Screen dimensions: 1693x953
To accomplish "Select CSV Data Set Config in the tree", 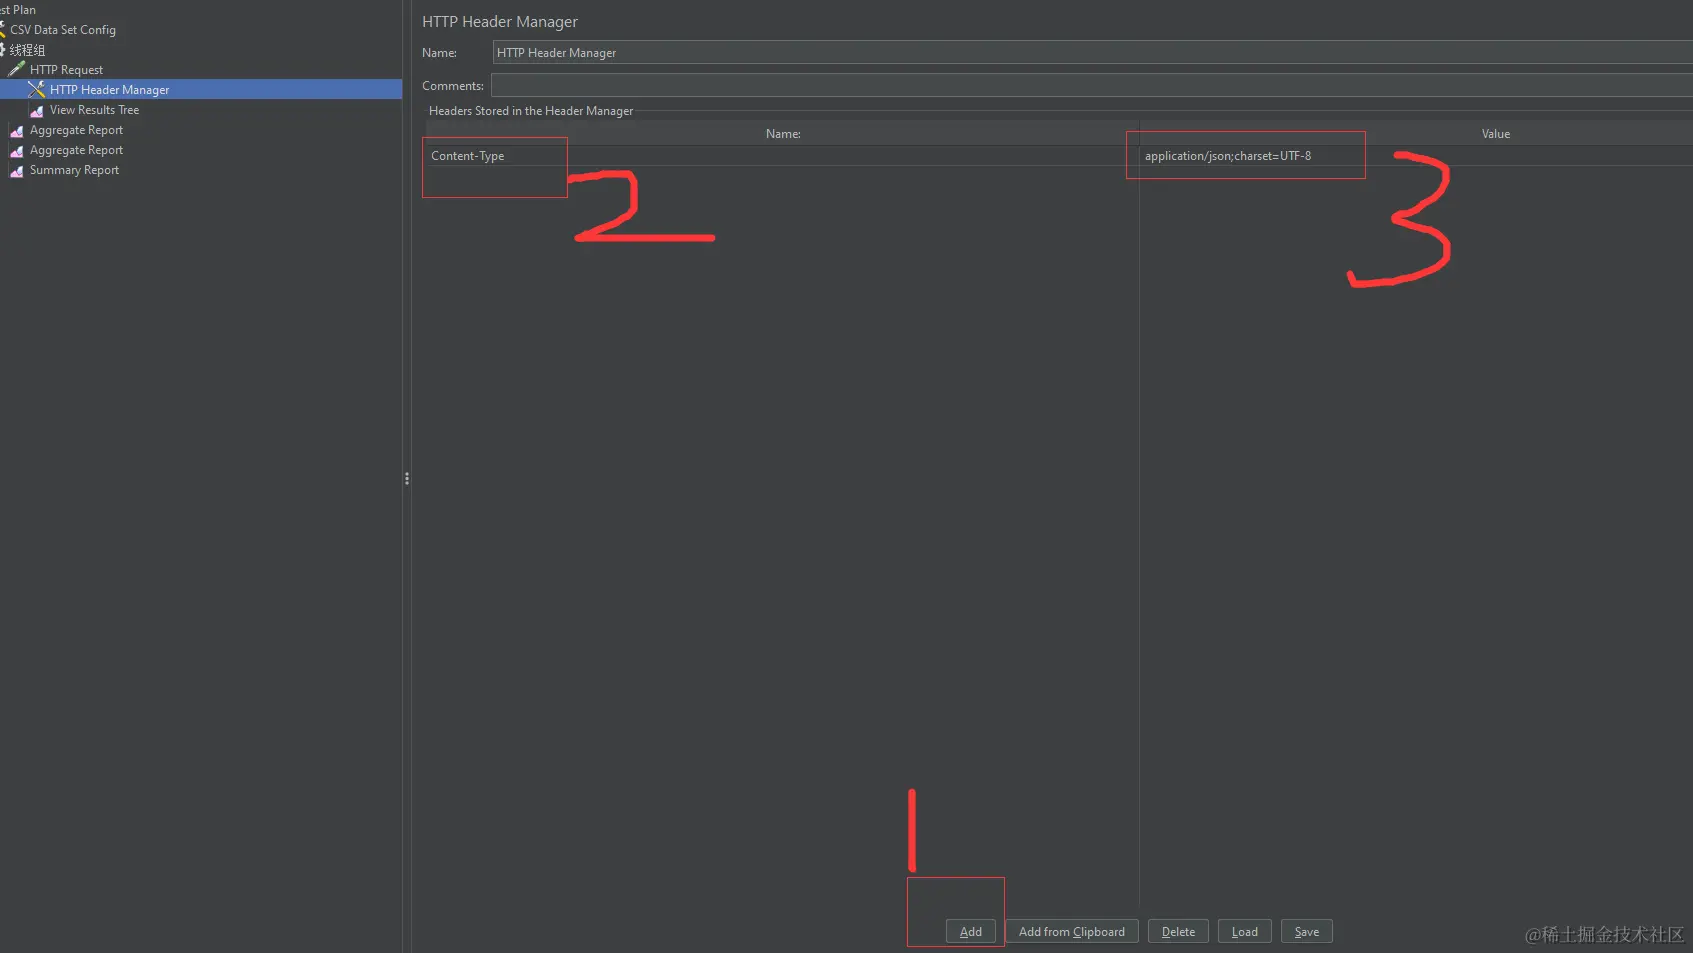I will (63, 30).
